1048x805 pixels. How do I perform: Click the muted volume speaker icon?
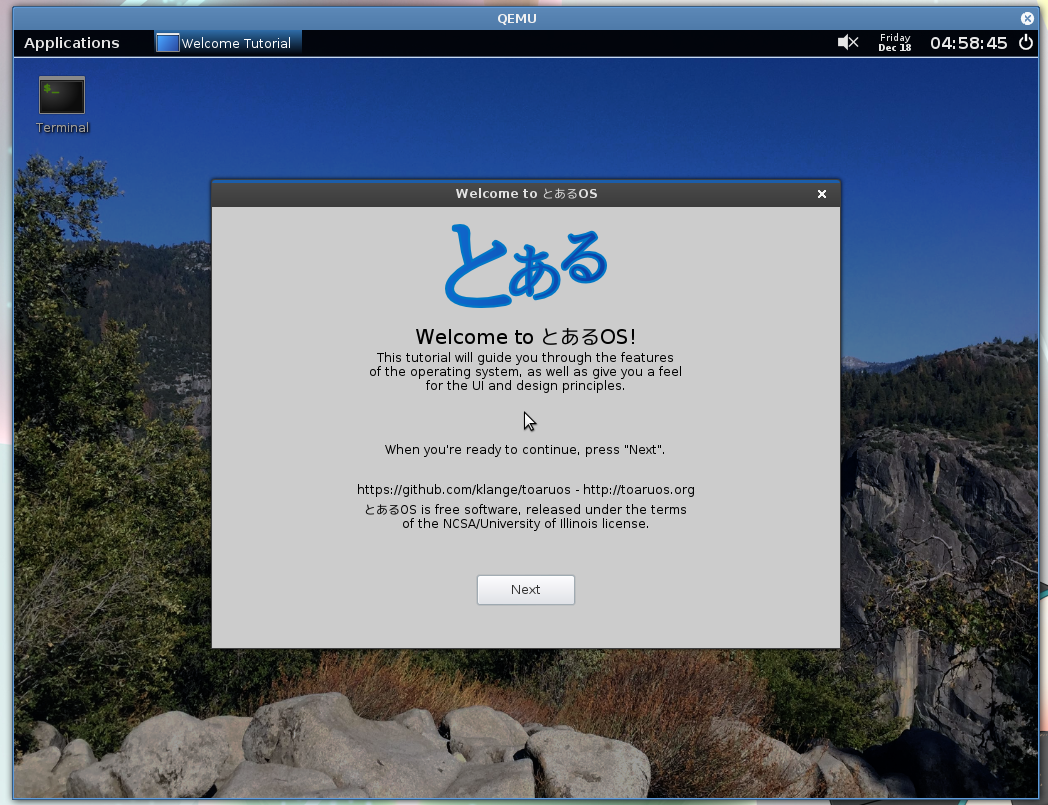[847, 43]
